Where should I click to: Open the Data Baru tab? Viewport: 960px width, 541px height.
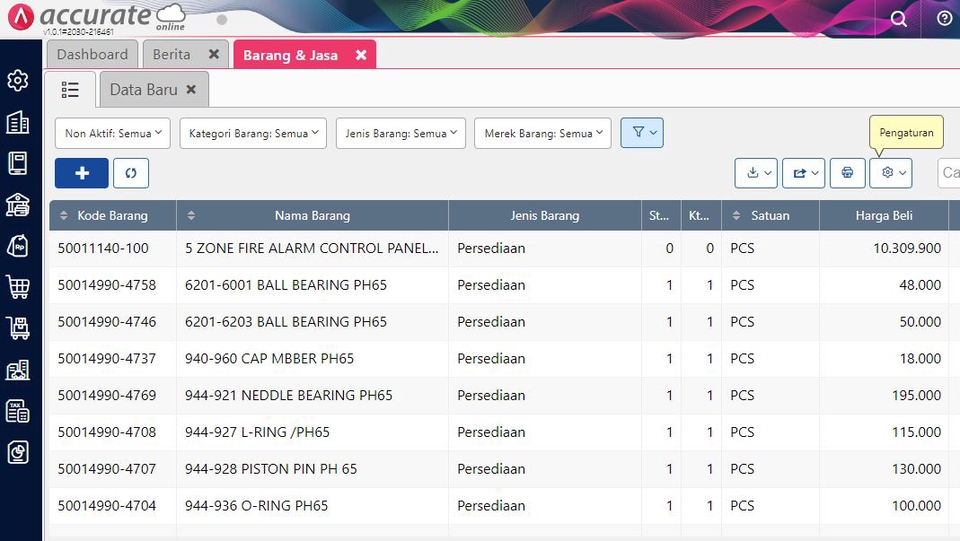click(x=143, y=90)
